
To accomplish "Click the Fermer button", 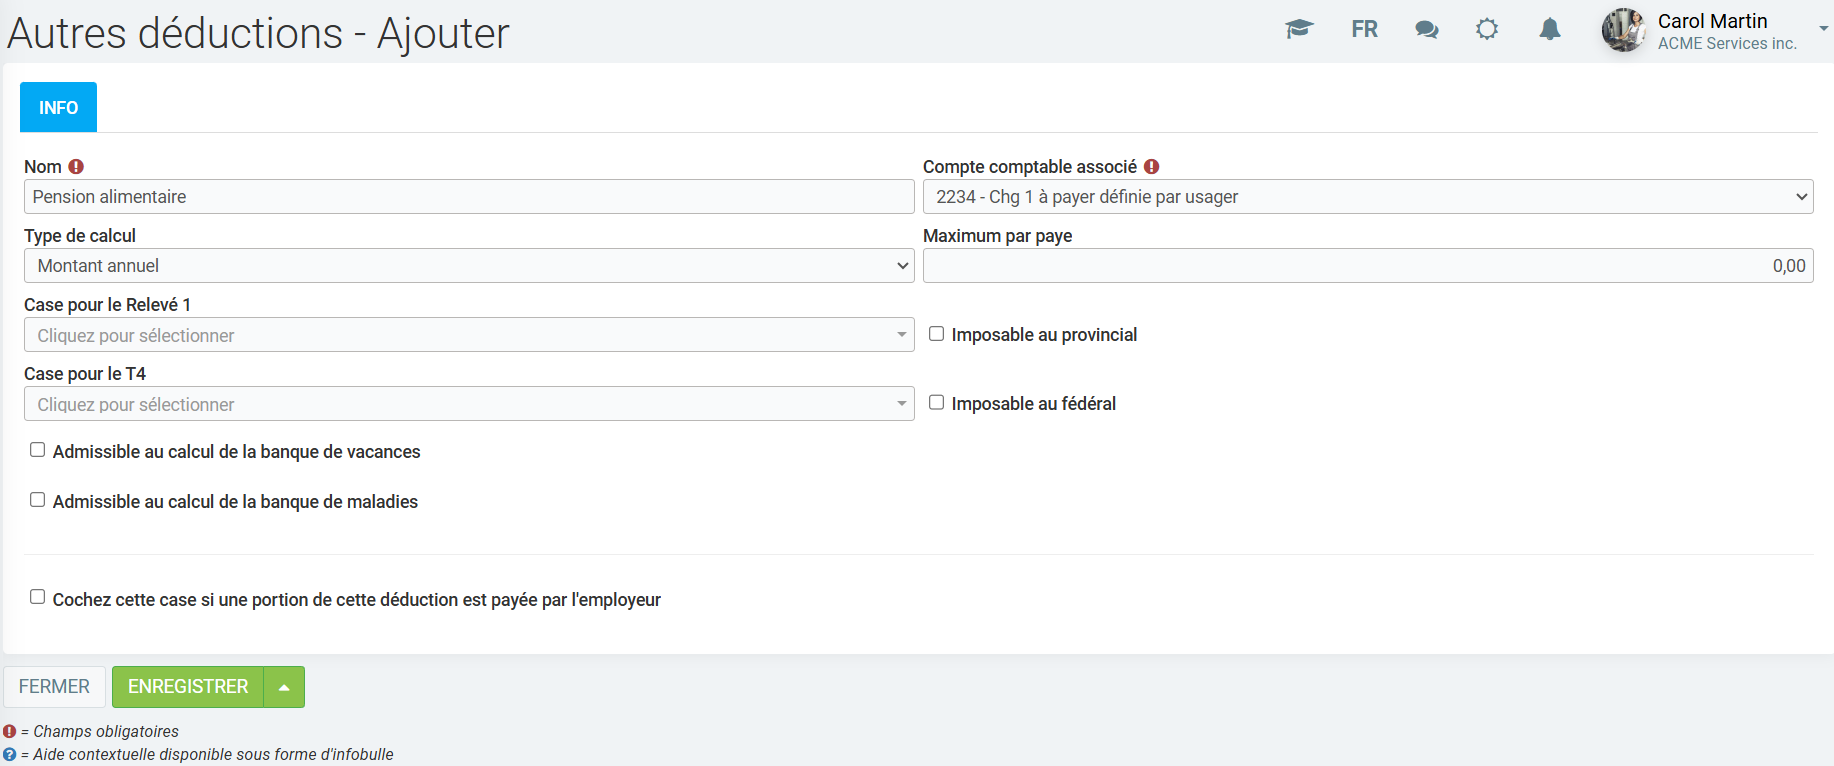I will point(54,687).
